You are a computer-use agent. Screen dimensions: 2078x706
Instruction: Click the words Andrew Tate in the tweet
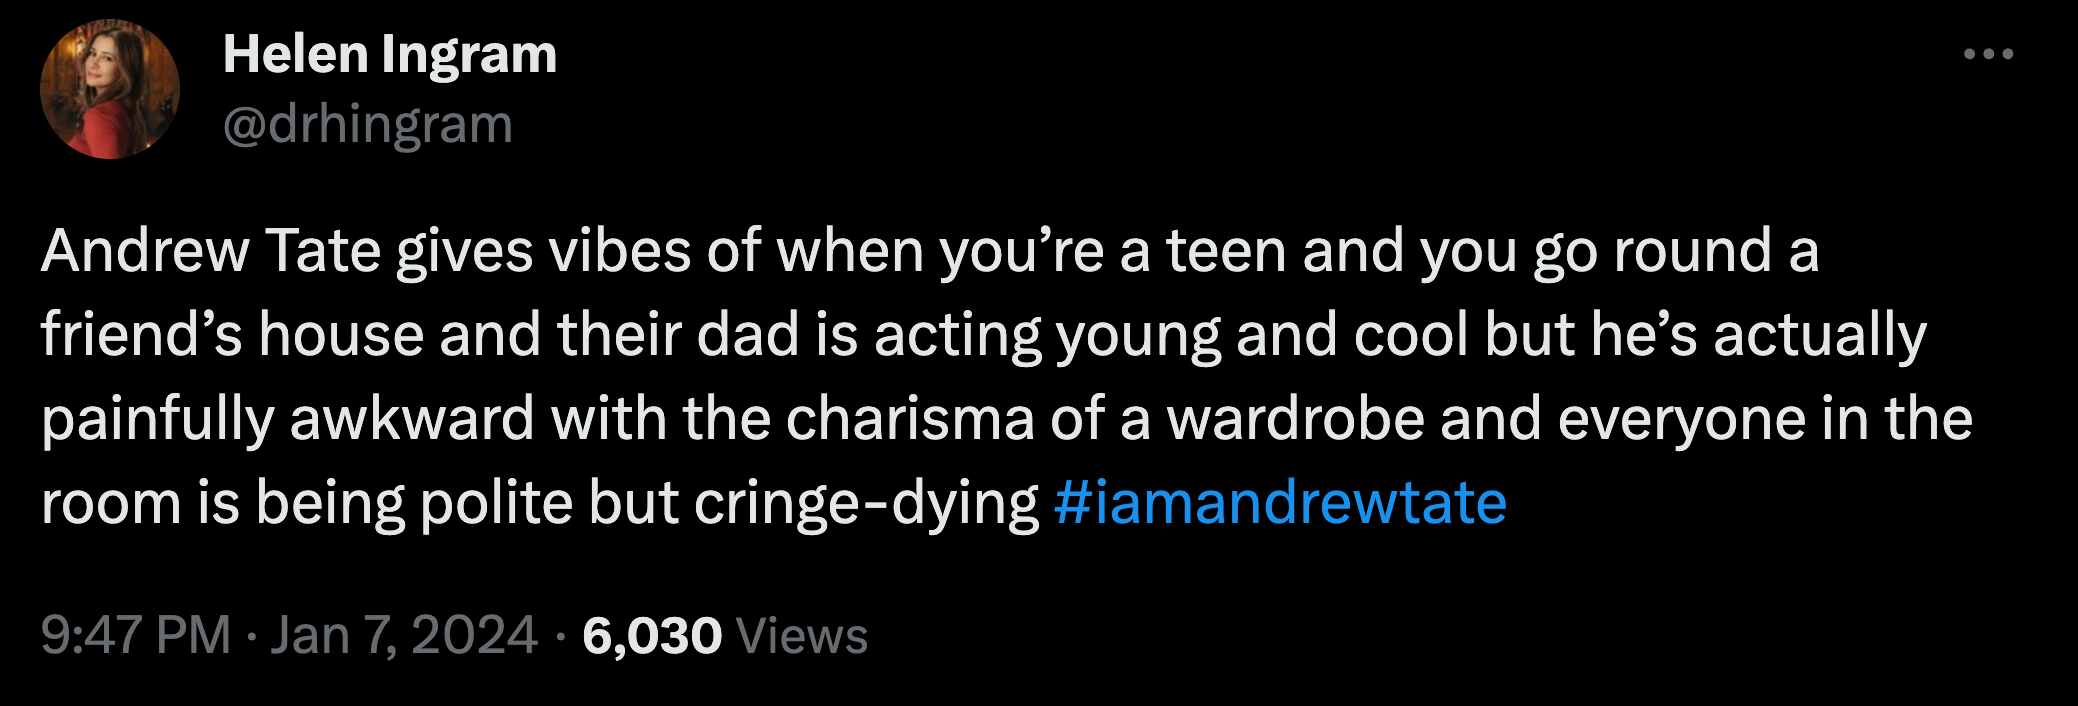(211, 250)
